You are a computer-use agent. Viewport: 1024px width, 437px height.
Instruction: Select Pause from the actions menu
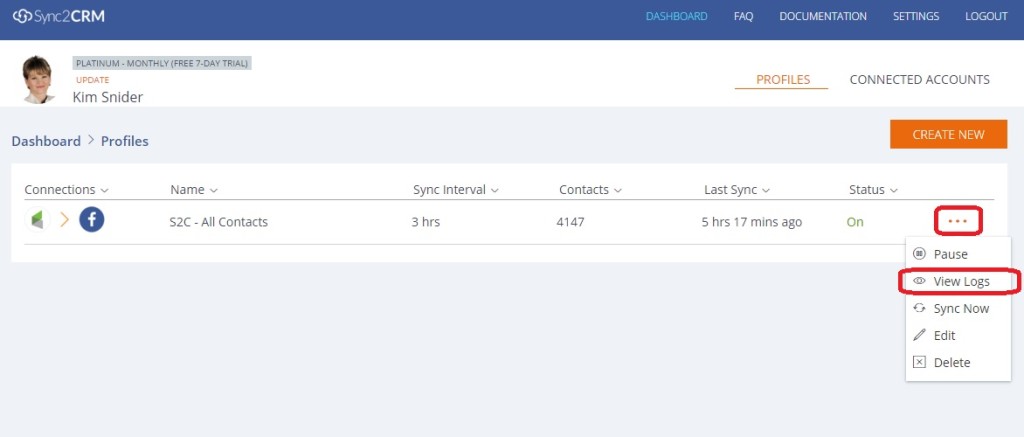coord(959,254)
